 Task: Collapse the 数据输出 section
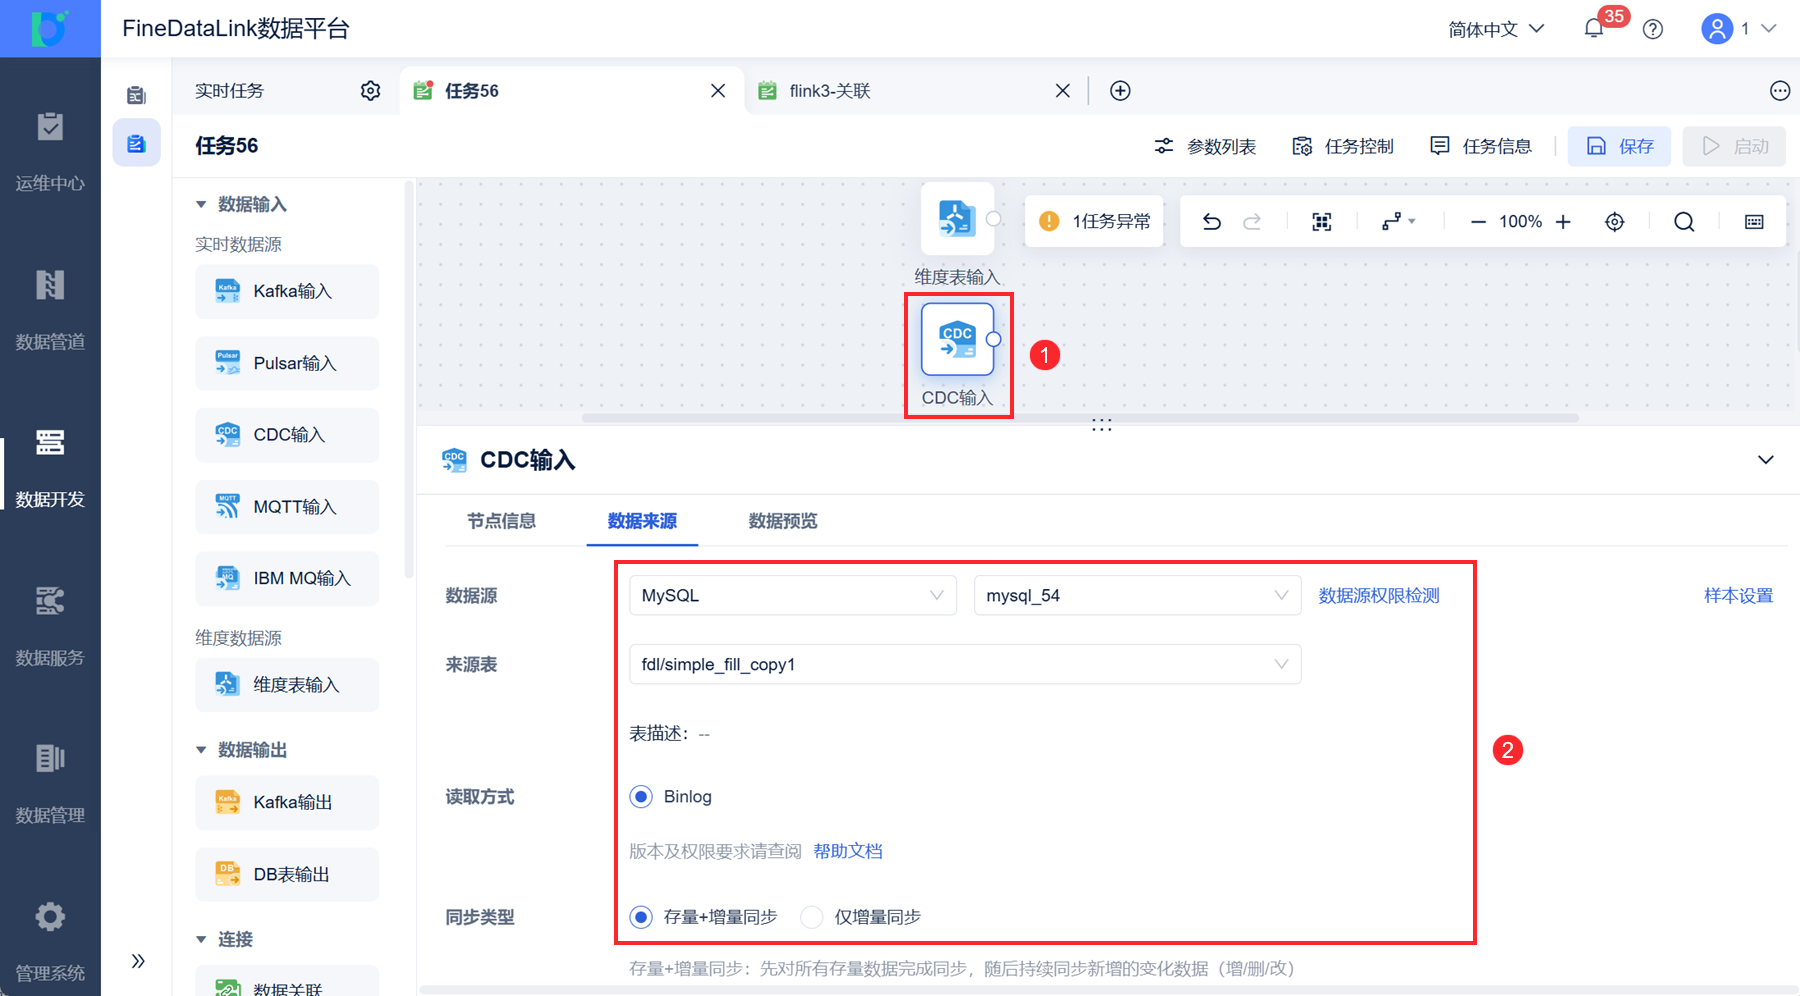tap(201, 750)
